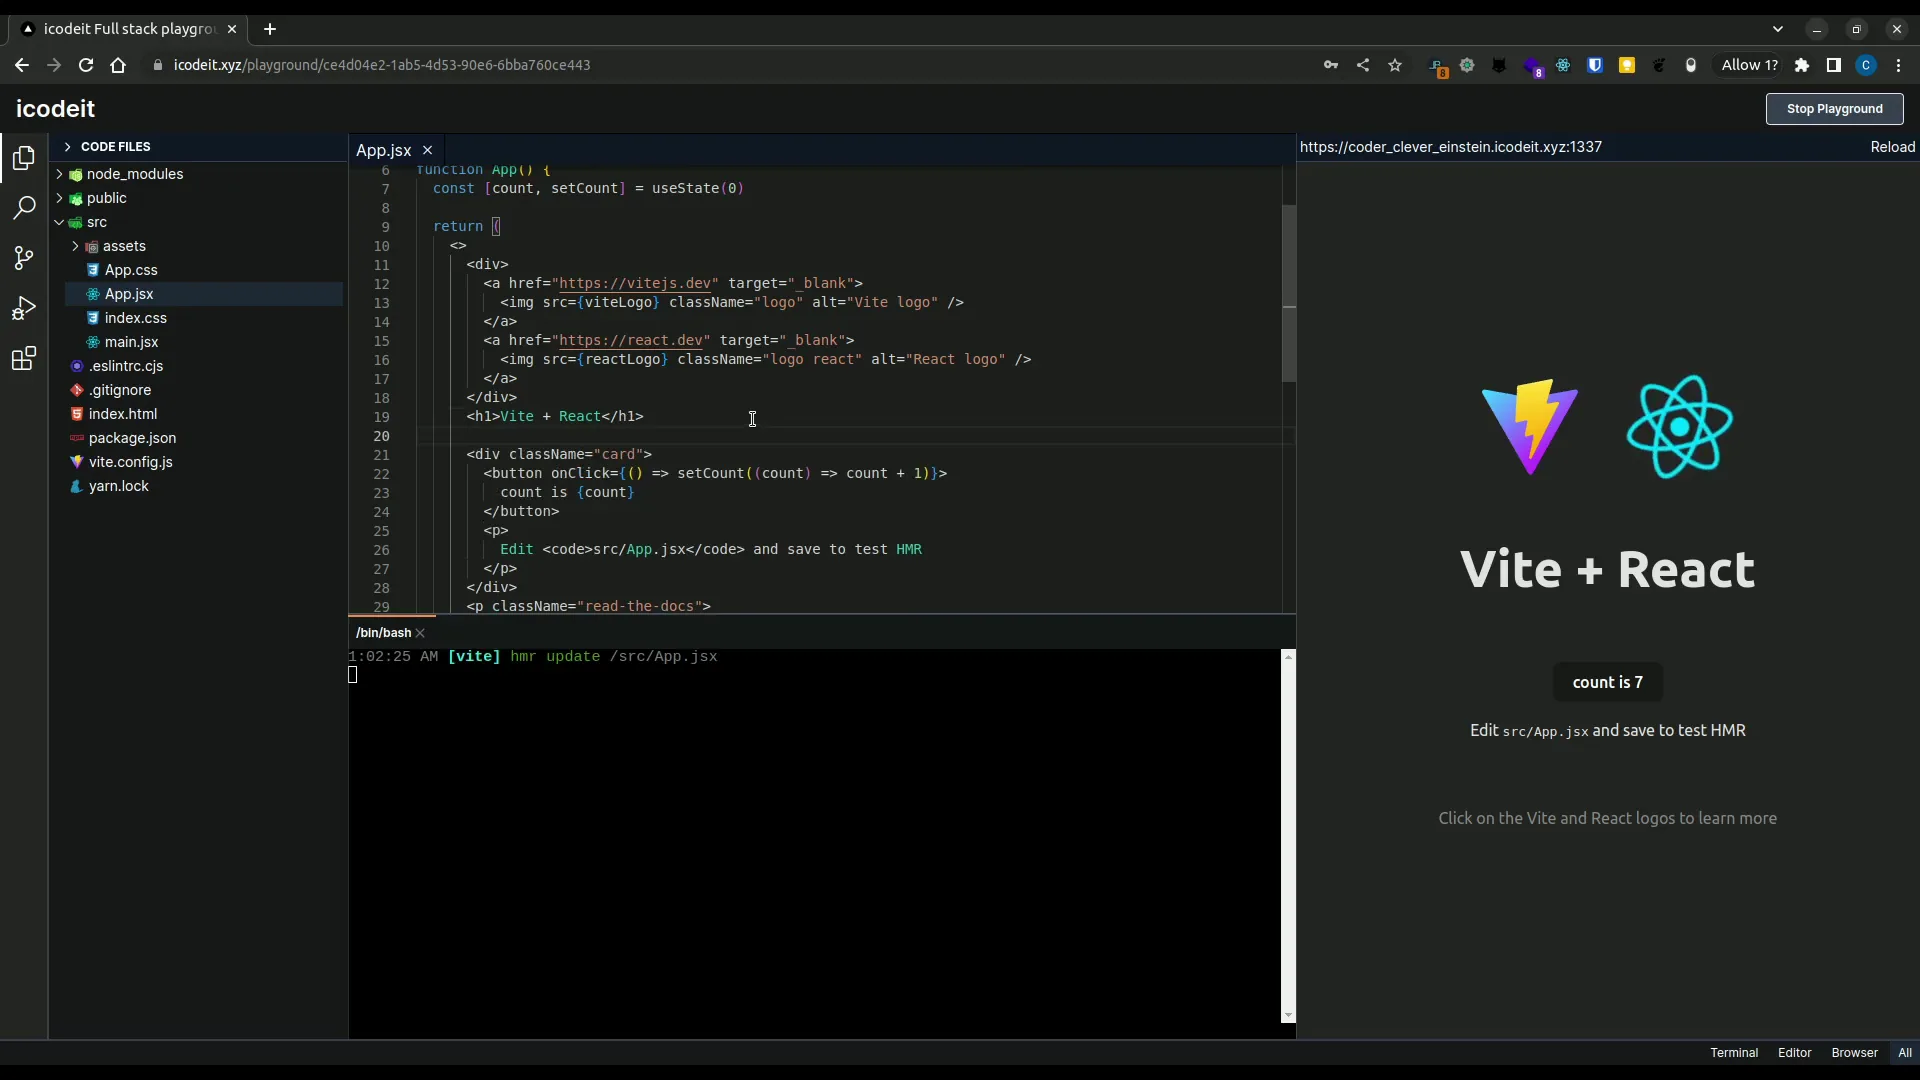
Task: Open the Source Control branch icon
Action: [x=24, y=258]
